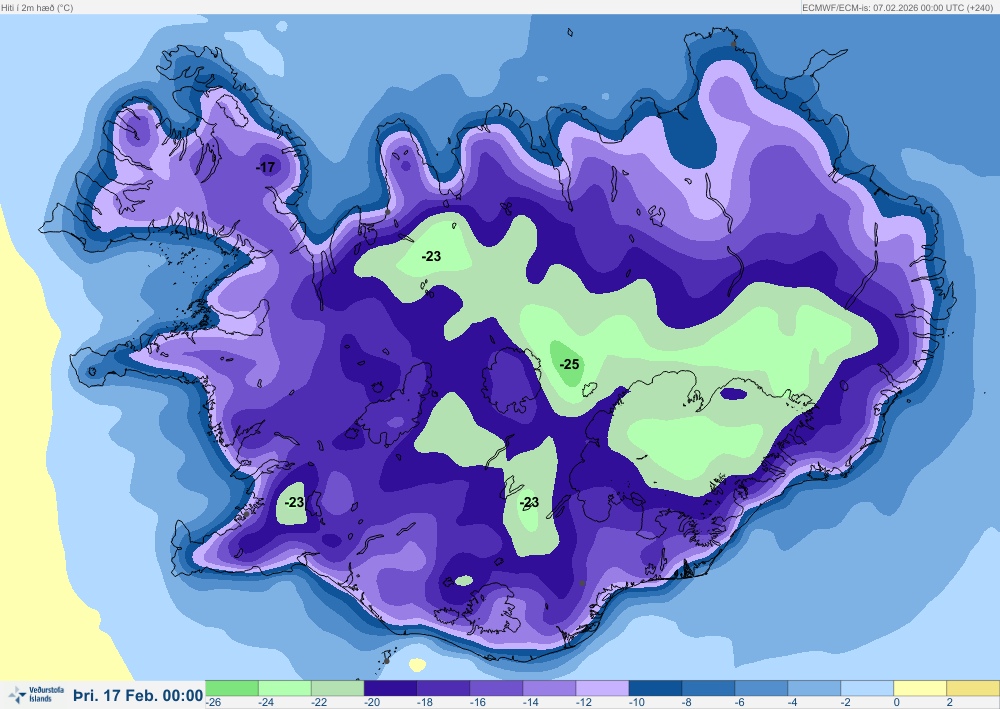The width and height of the screenshot is (1000, 709).
Task: Pick the lavender legend swatch between -12 and -10
Action: pyautogui.click(x=602, y=688)
